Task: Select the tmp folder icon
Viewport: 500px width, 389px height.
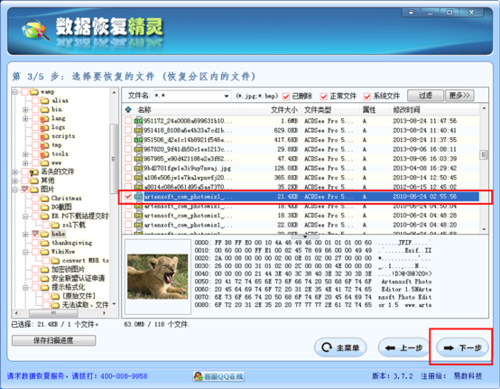Action: point(45,145)
